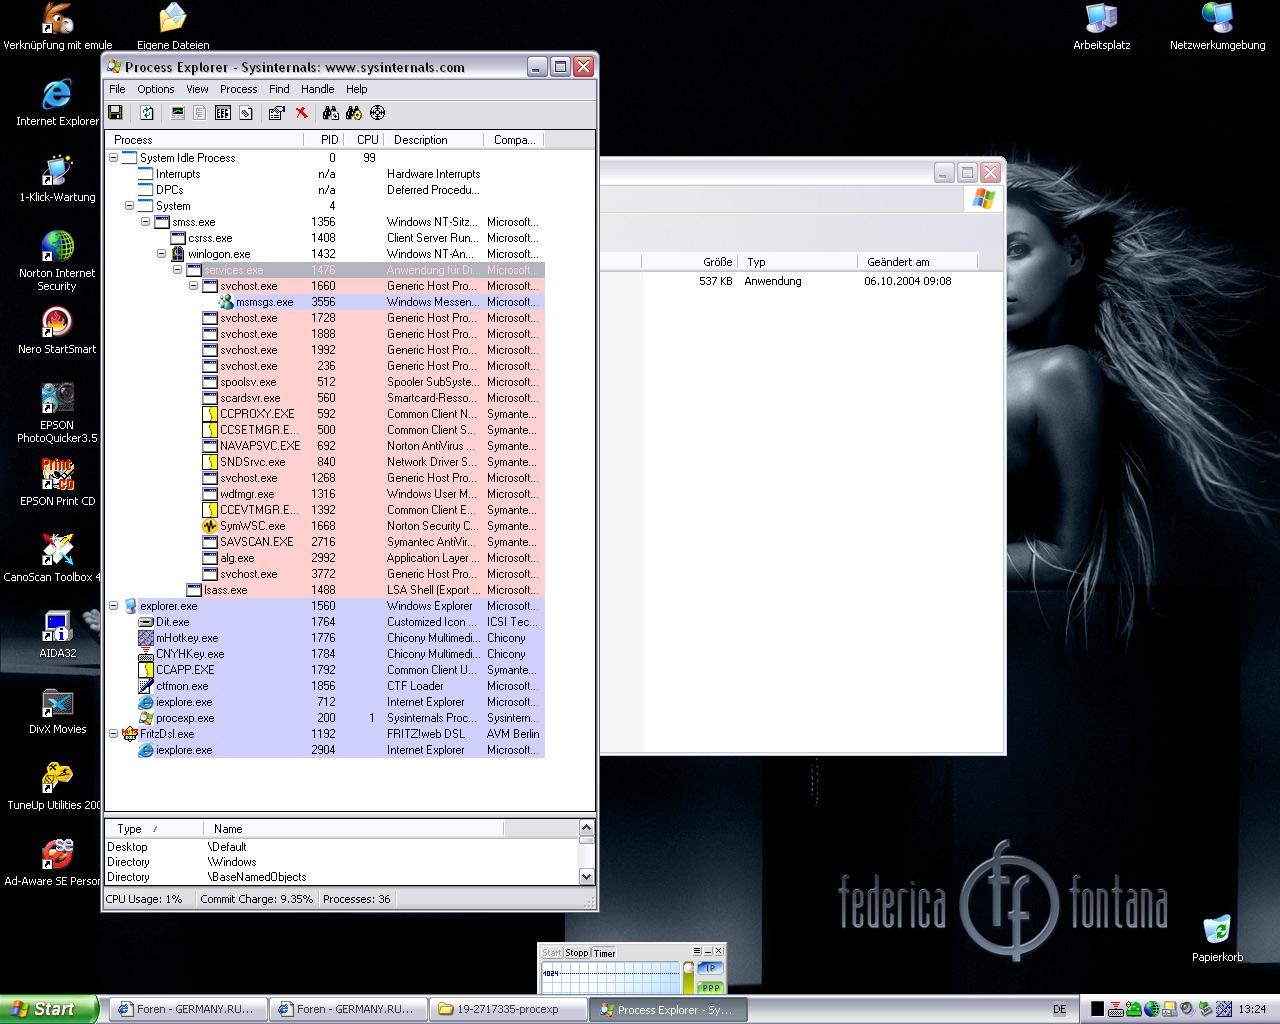The width and height of the screenshot is (1280, 1024).
Task: Click the Start button on the taskbar
Action: click(48, 1009)
